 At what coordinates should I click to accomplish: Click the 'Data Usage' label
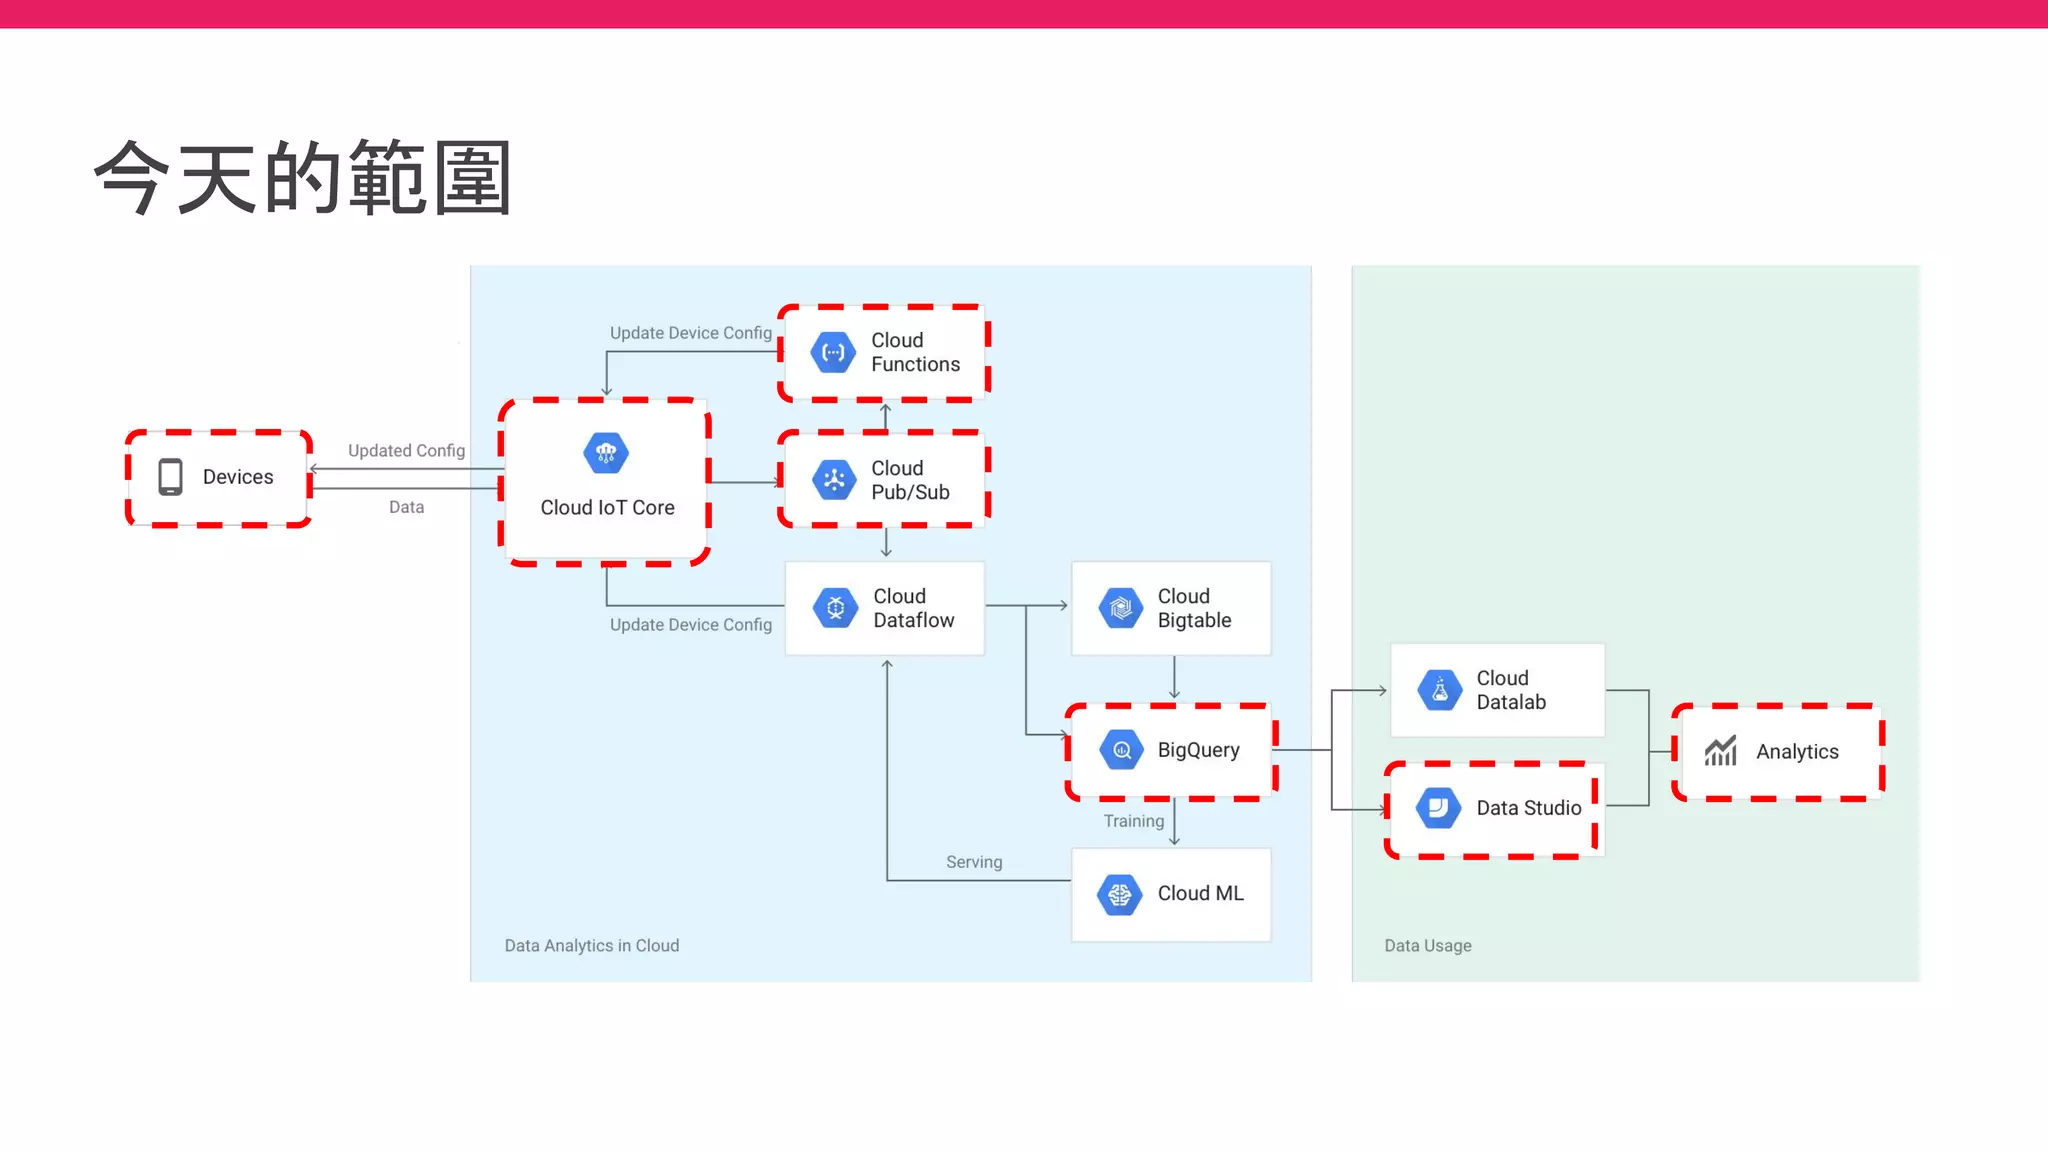[1427, 945]
